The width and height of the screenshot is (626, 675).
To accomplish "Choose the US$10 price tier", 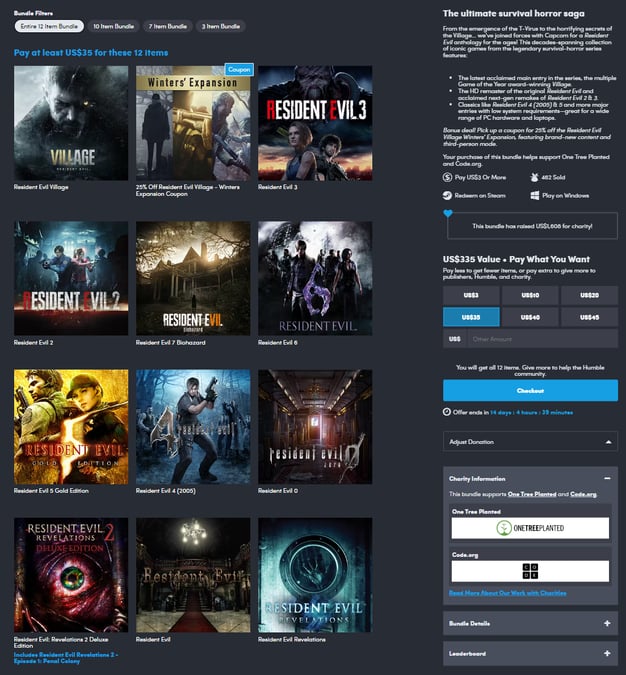I will point(530,295).
